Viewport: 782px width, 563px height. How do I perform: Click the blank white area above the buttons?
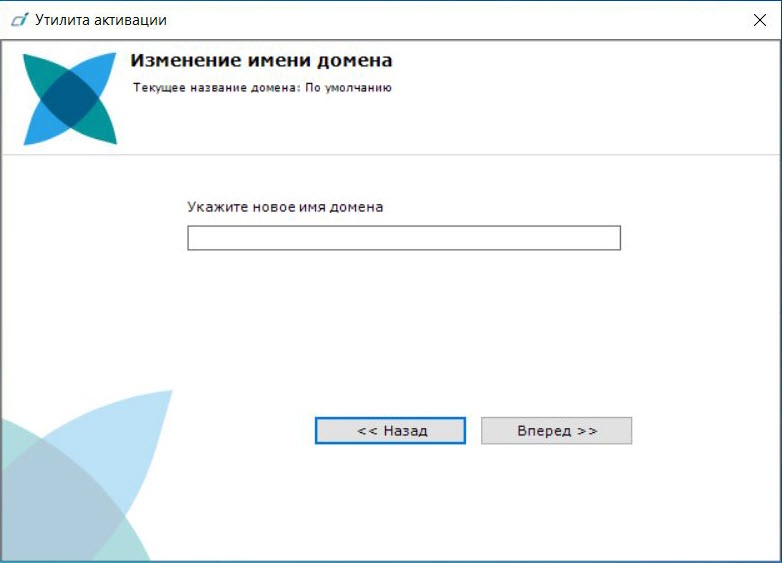point(450,330)
